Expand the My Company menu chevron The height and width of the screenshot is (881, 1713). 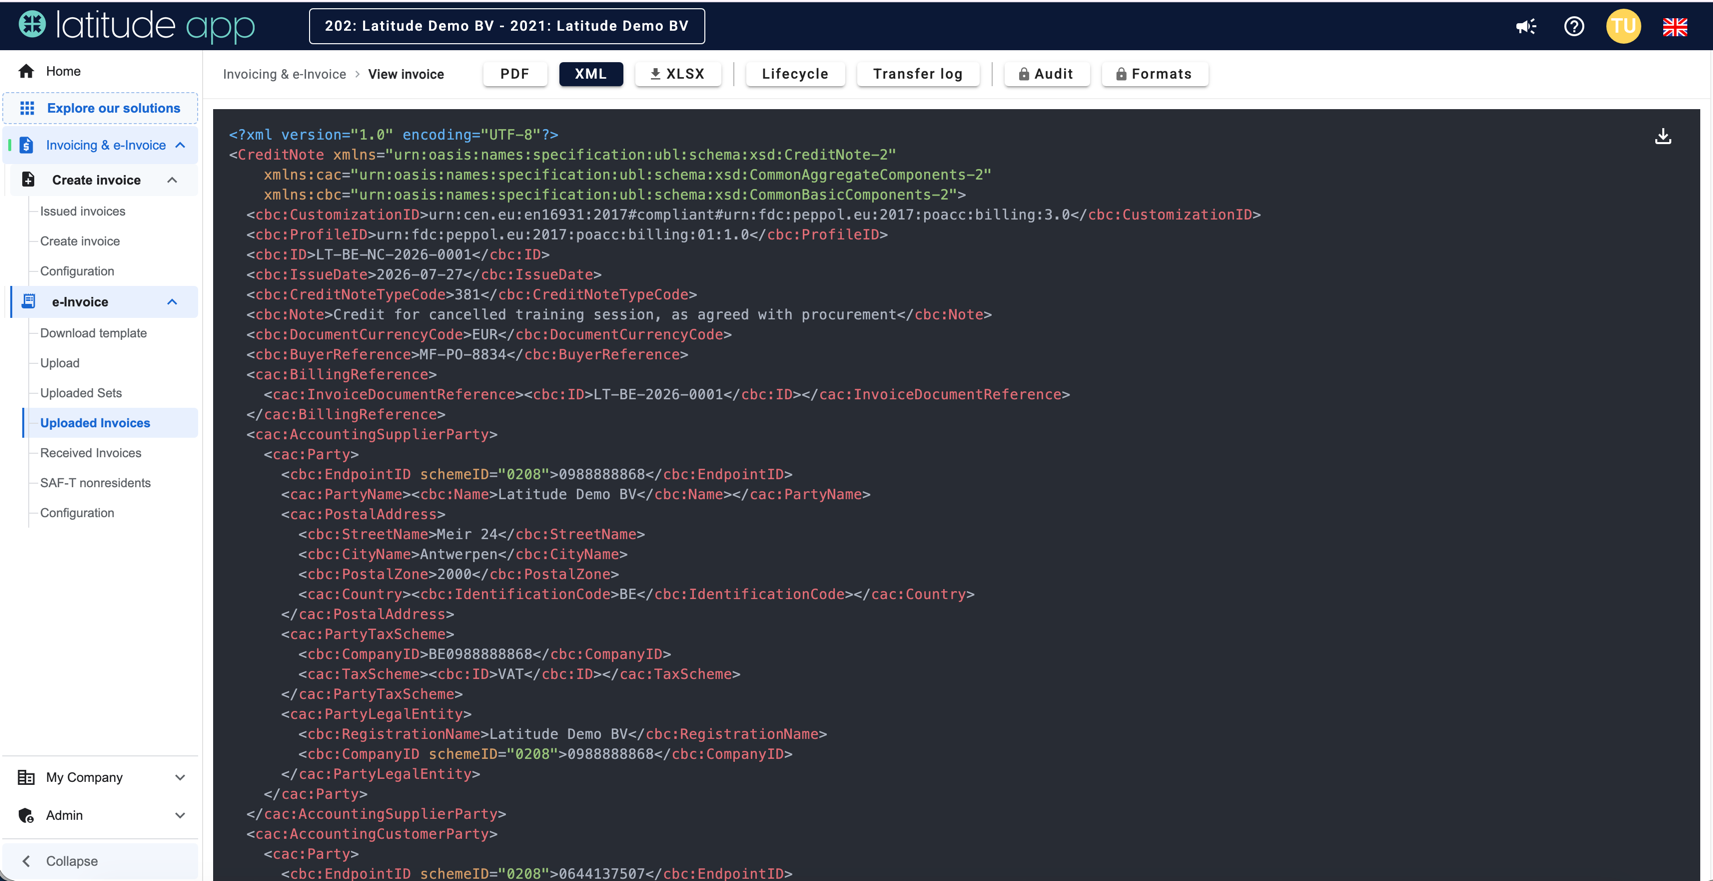pos(180,777)
